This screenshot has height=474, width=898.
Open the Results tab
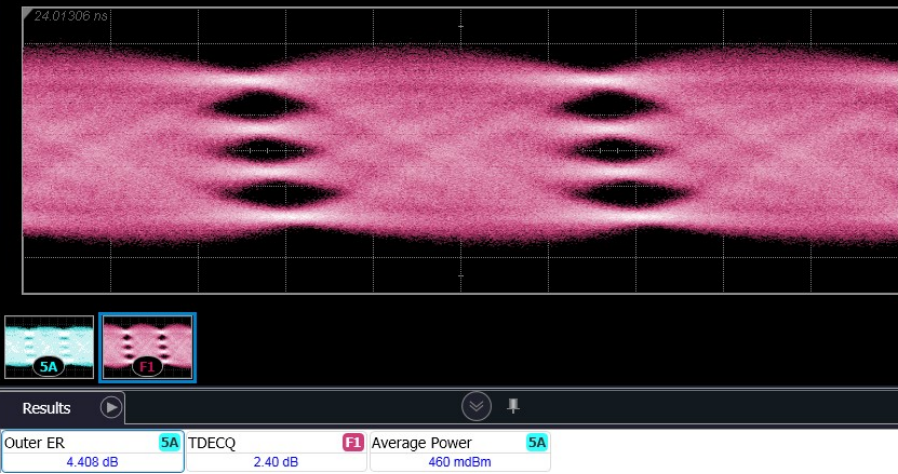tap(47, 408)
